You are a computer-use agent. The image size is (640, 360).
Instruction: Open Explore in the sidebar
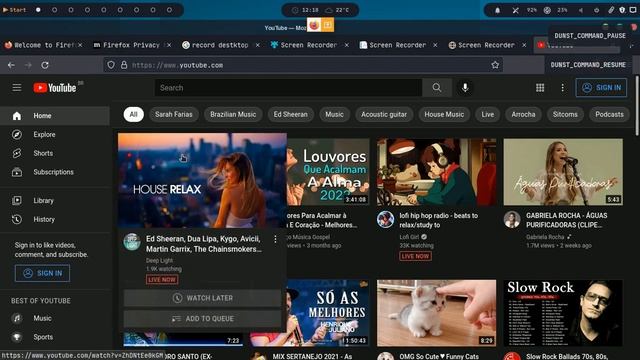point(55,135)
